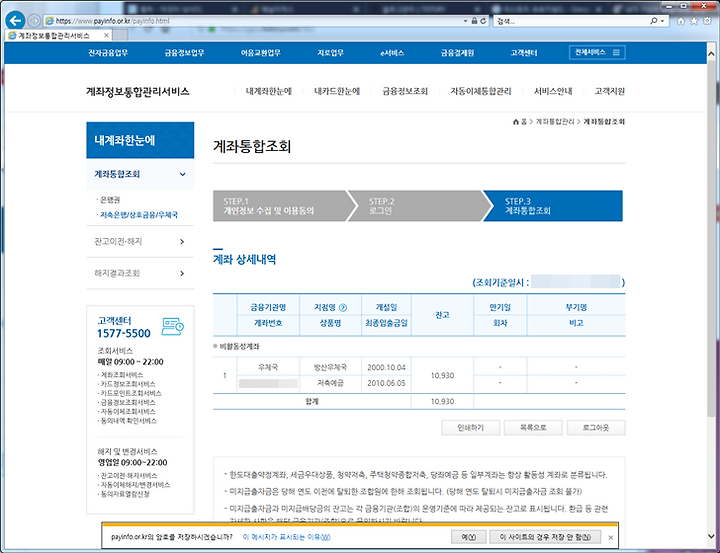Open the e서비스 top menu
This screenshot has height=553, width=720.
pos(392,53)
